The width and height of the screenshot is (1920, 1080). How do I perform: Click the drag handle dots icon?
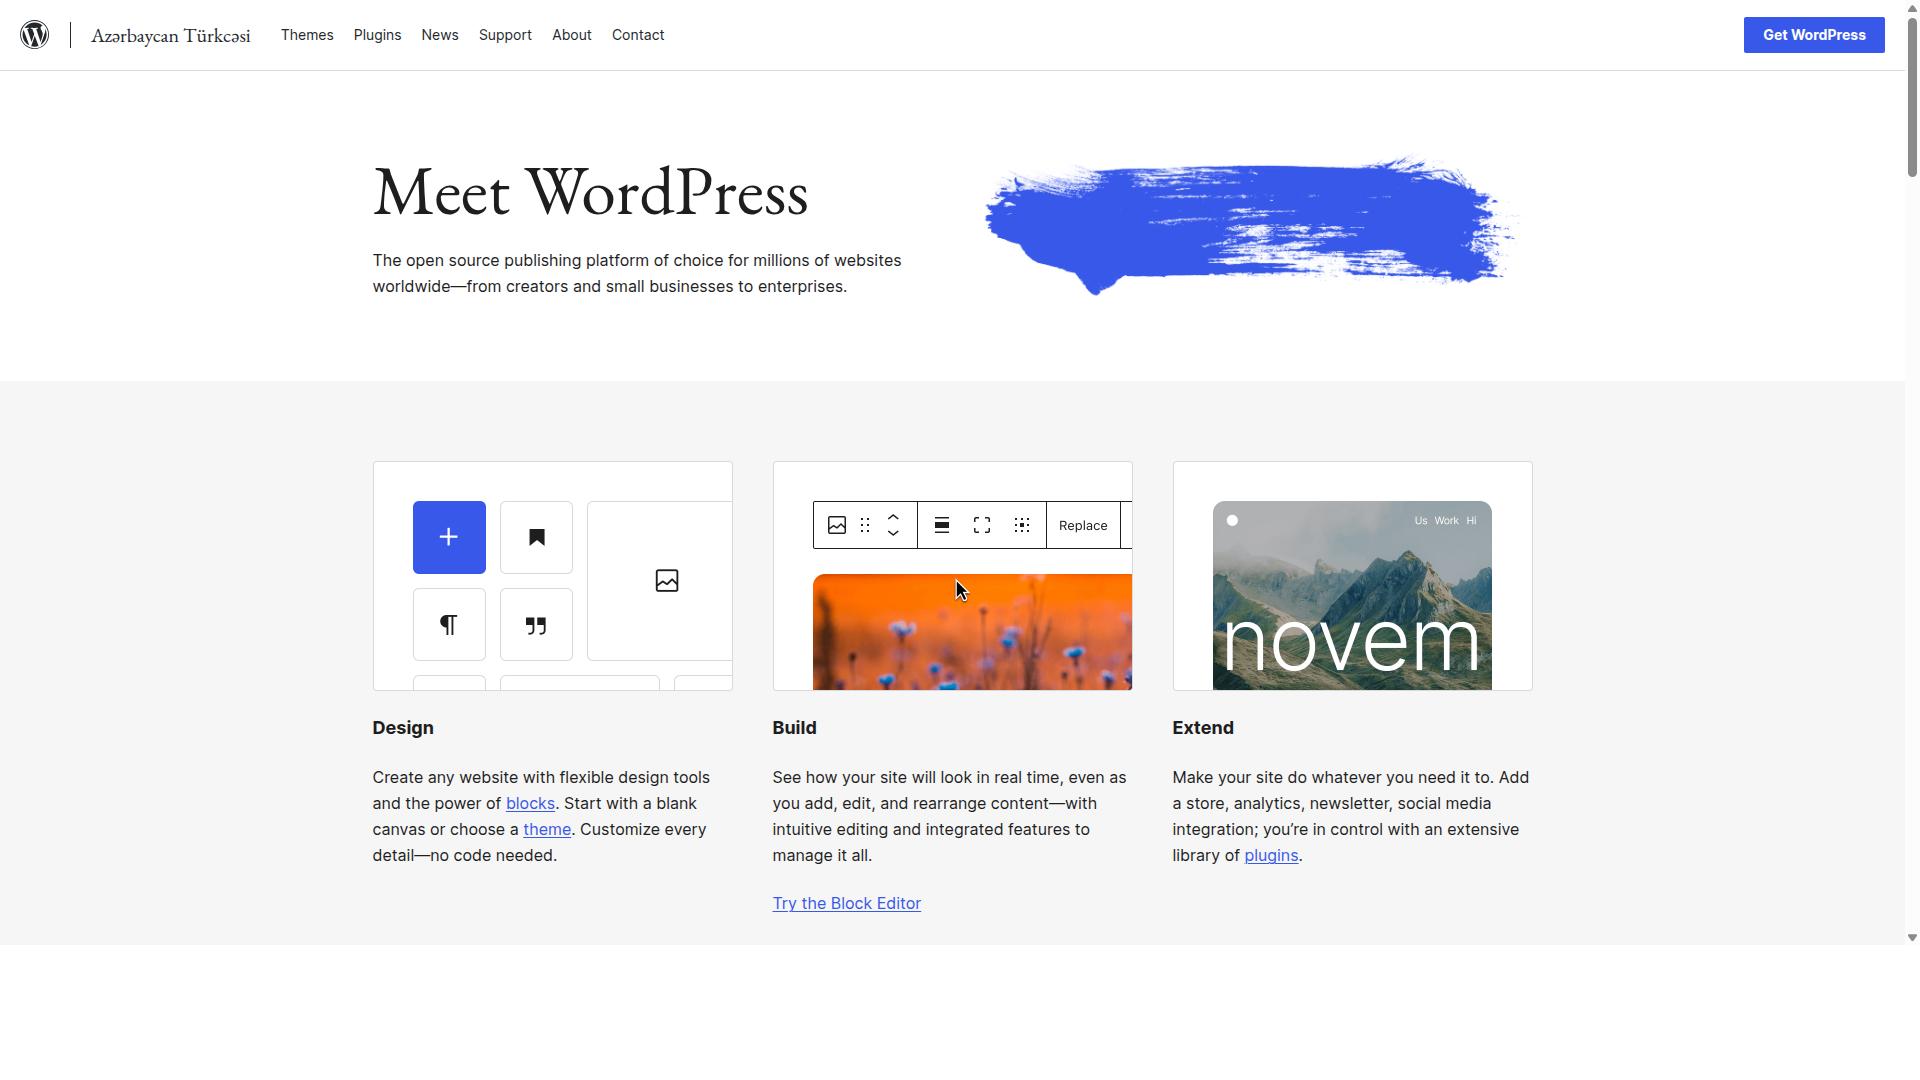865,525
